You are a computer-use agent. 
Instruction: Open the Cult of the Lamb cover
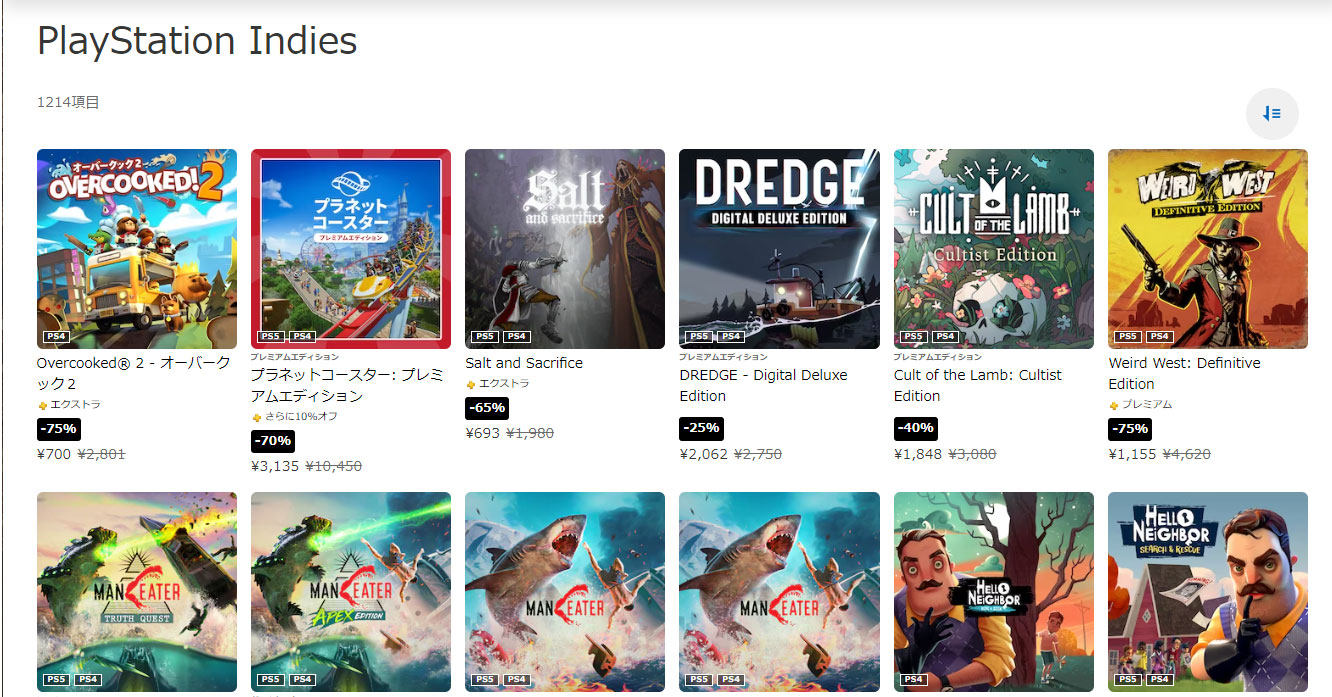coord(994,249)
